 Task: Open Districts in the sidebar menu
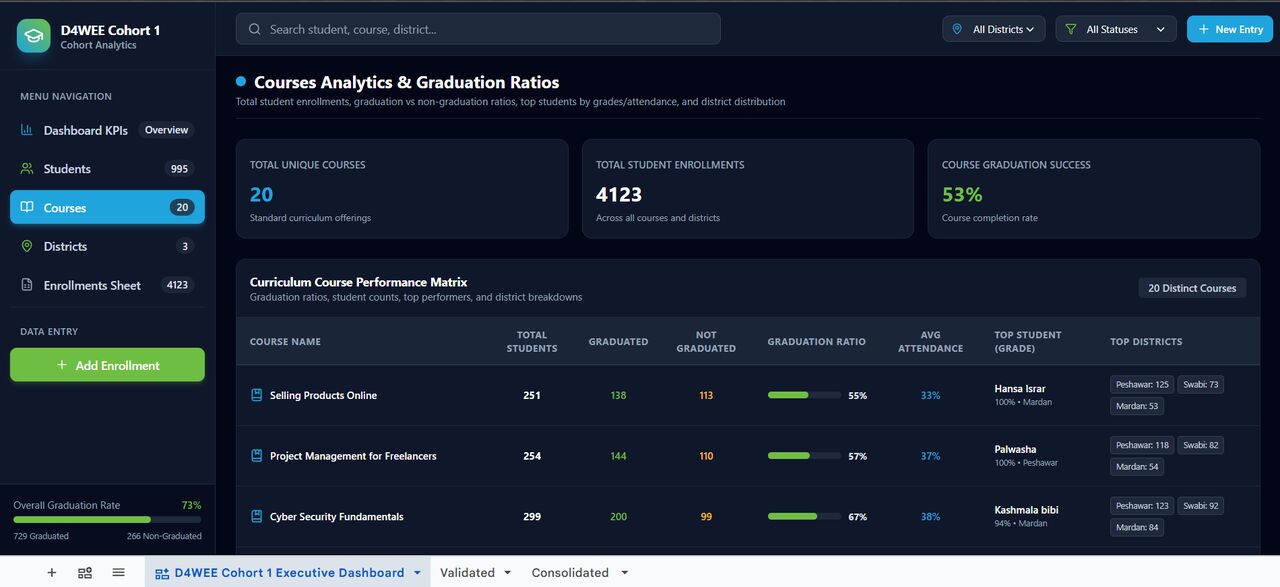[107, 246]
